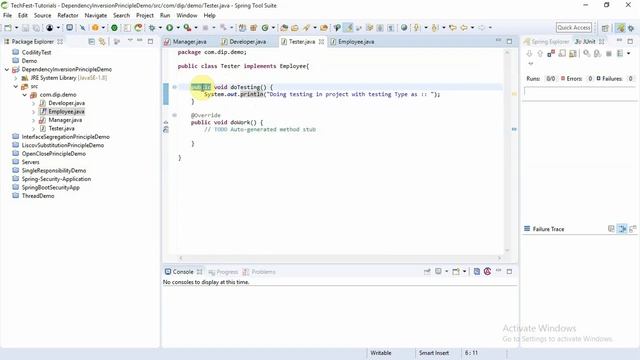
Task: Click the Toggle Mark Occurrences highlighter icon
Action: point(348,28)
